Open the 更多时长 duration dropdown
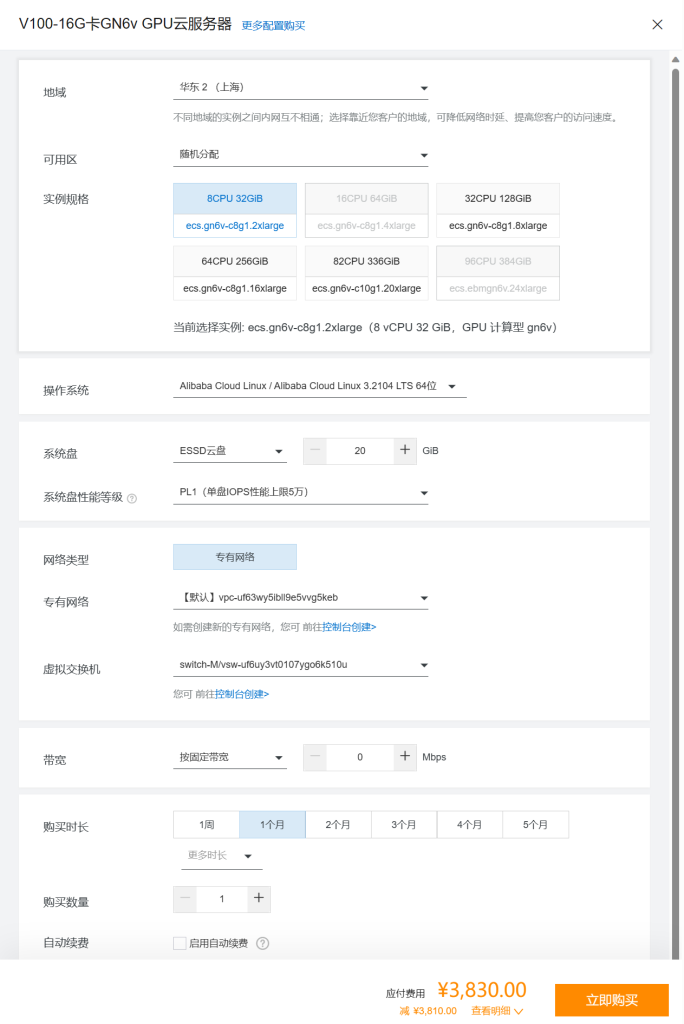Viewport: 684px width, 1024px height. pyautogui.click(x=221, y=856)
